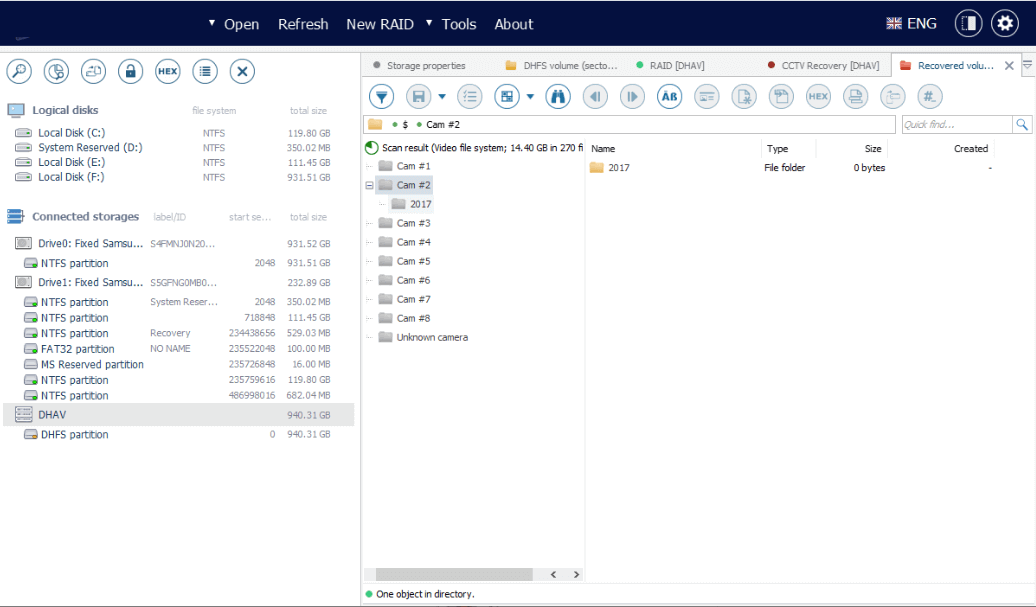Screen dimensions: 1036x607
Task: Click the AB case-sensitivity icon
Action: pyautogui.click(x=669, y=96)
